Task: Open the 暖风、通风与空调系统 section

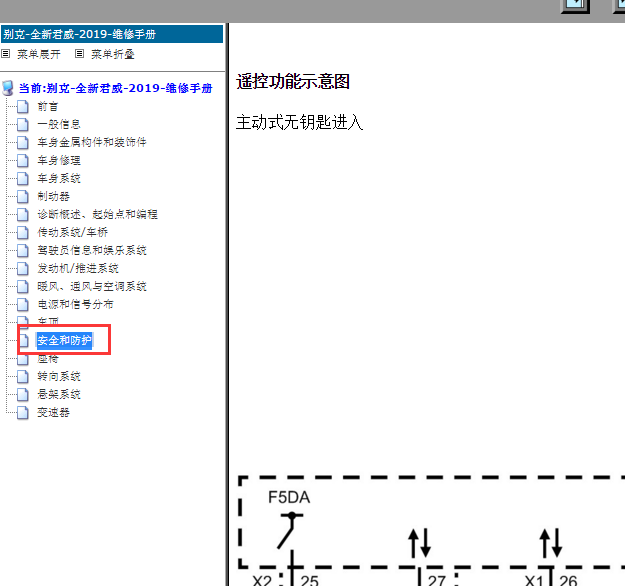Action: pos(92,286)
